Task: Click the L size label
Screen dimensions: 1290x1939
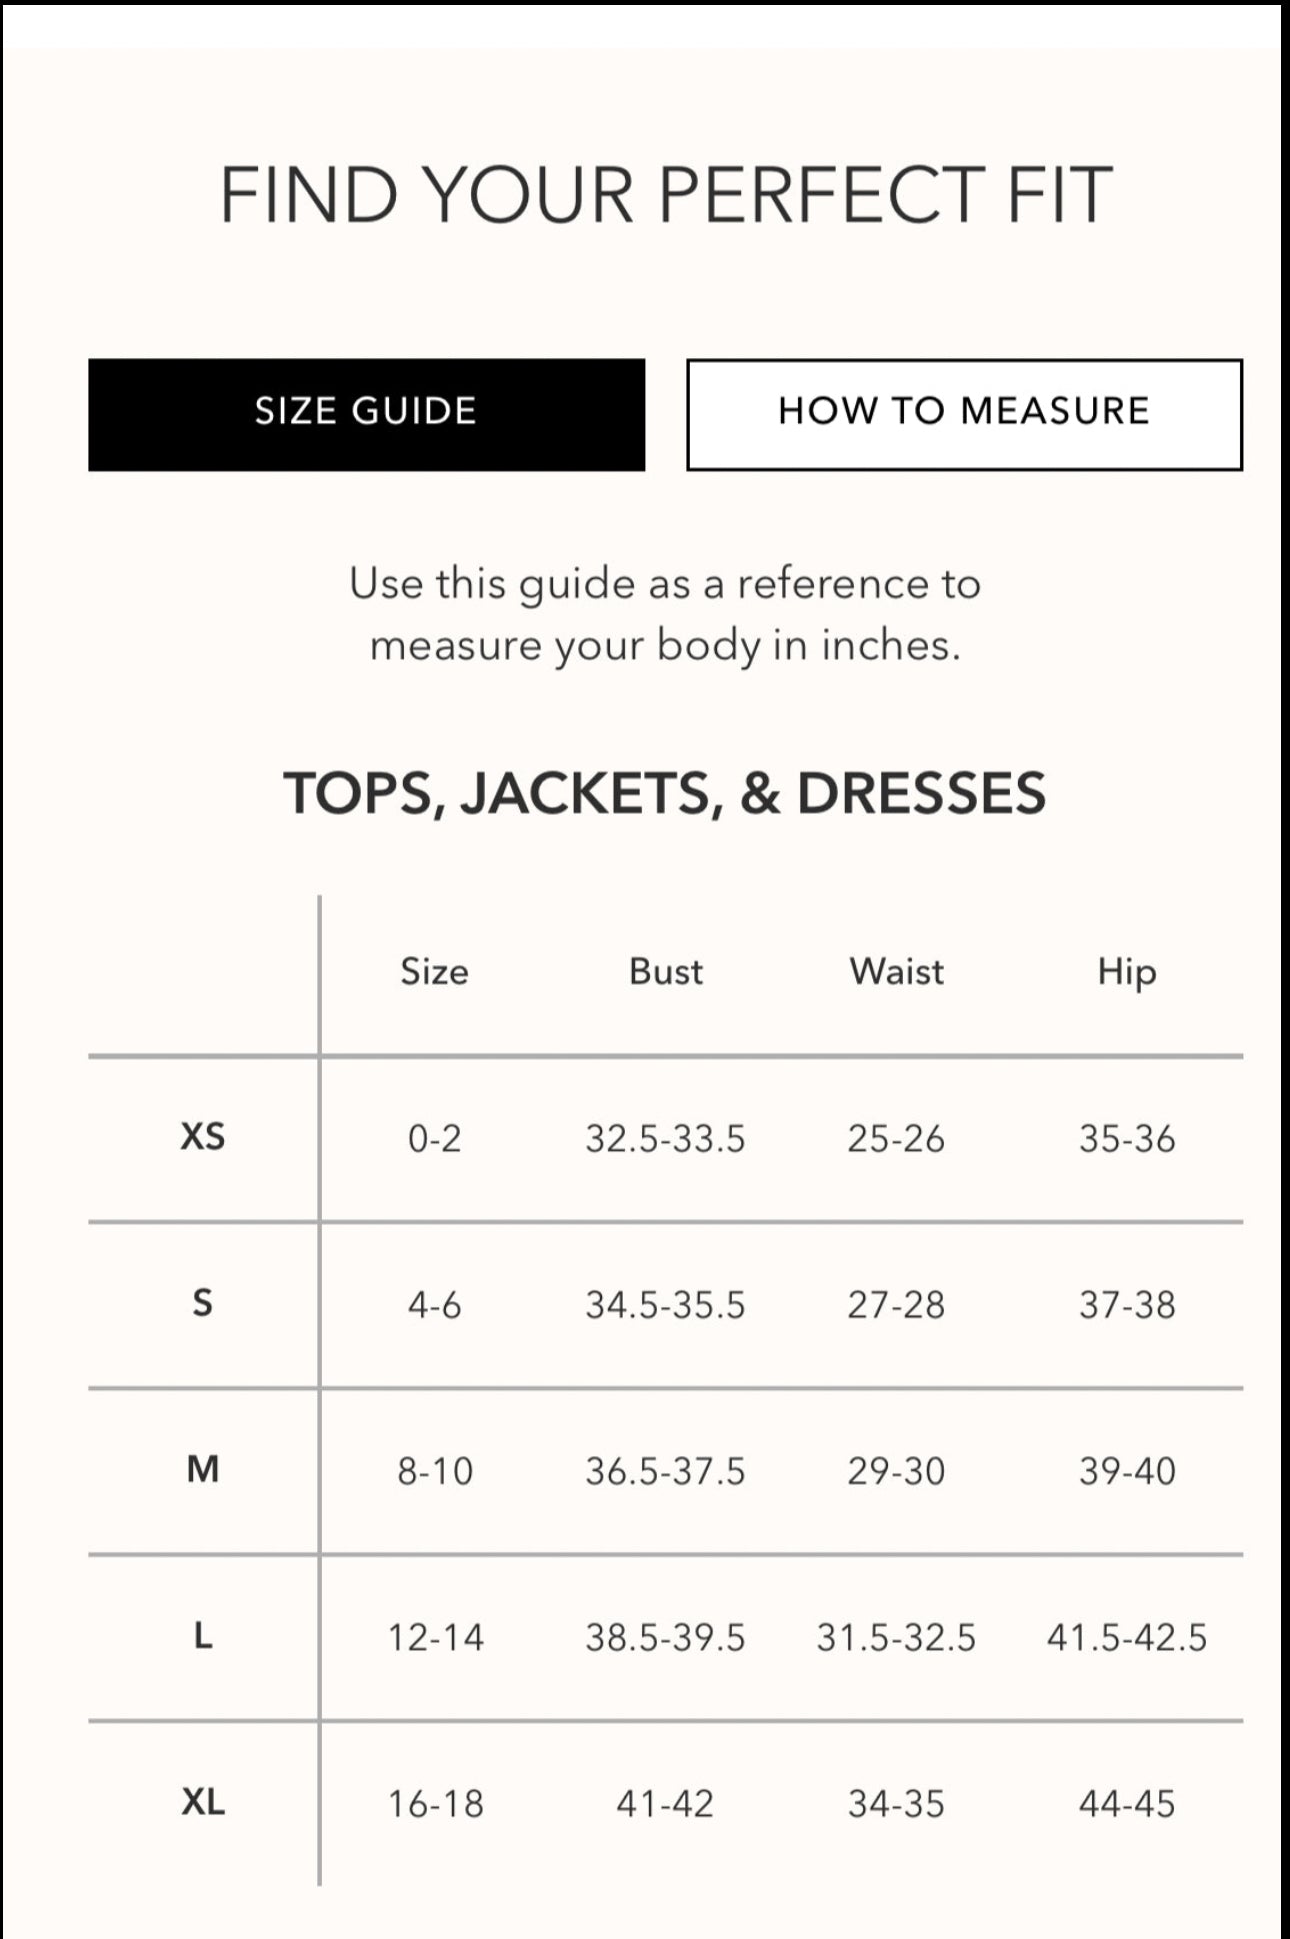Action: (204, 1635)
